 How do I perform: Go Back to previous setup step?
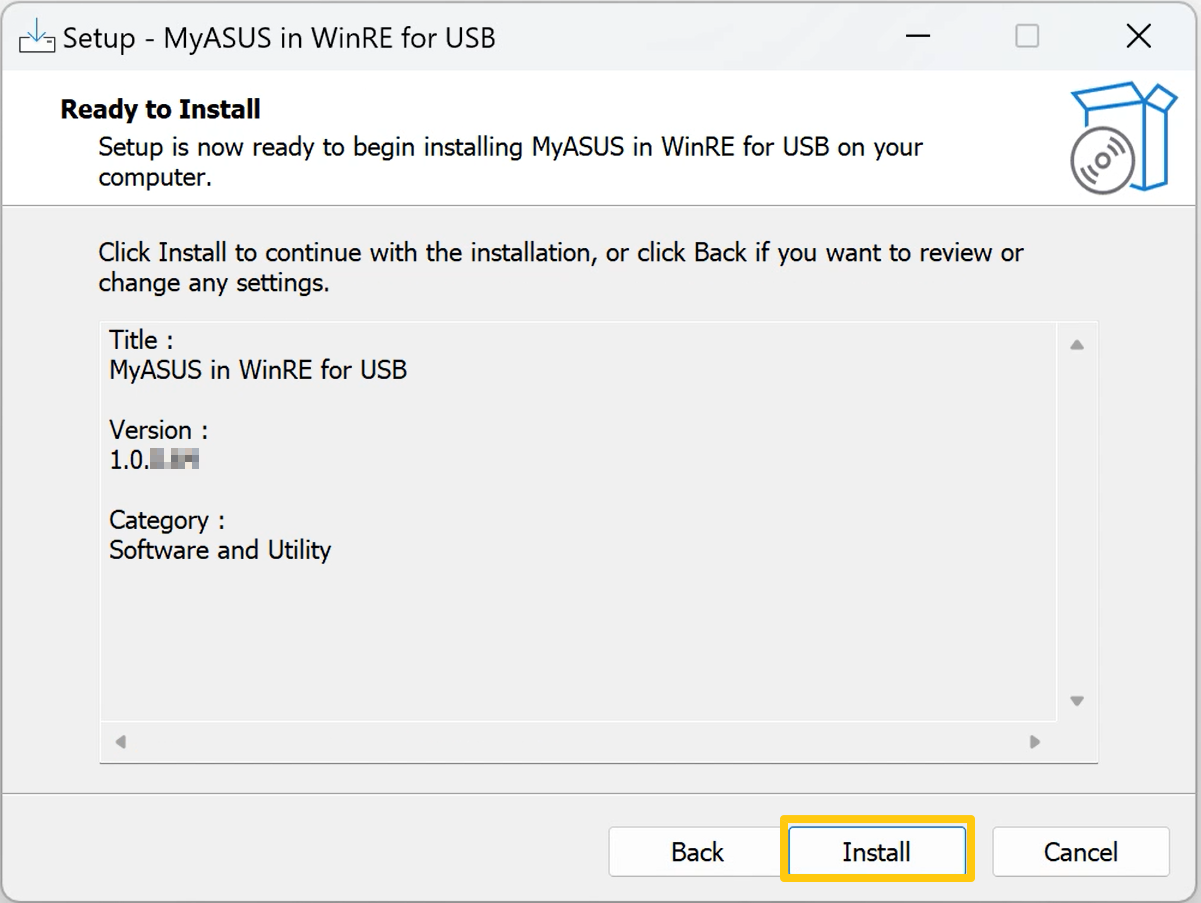697,852
